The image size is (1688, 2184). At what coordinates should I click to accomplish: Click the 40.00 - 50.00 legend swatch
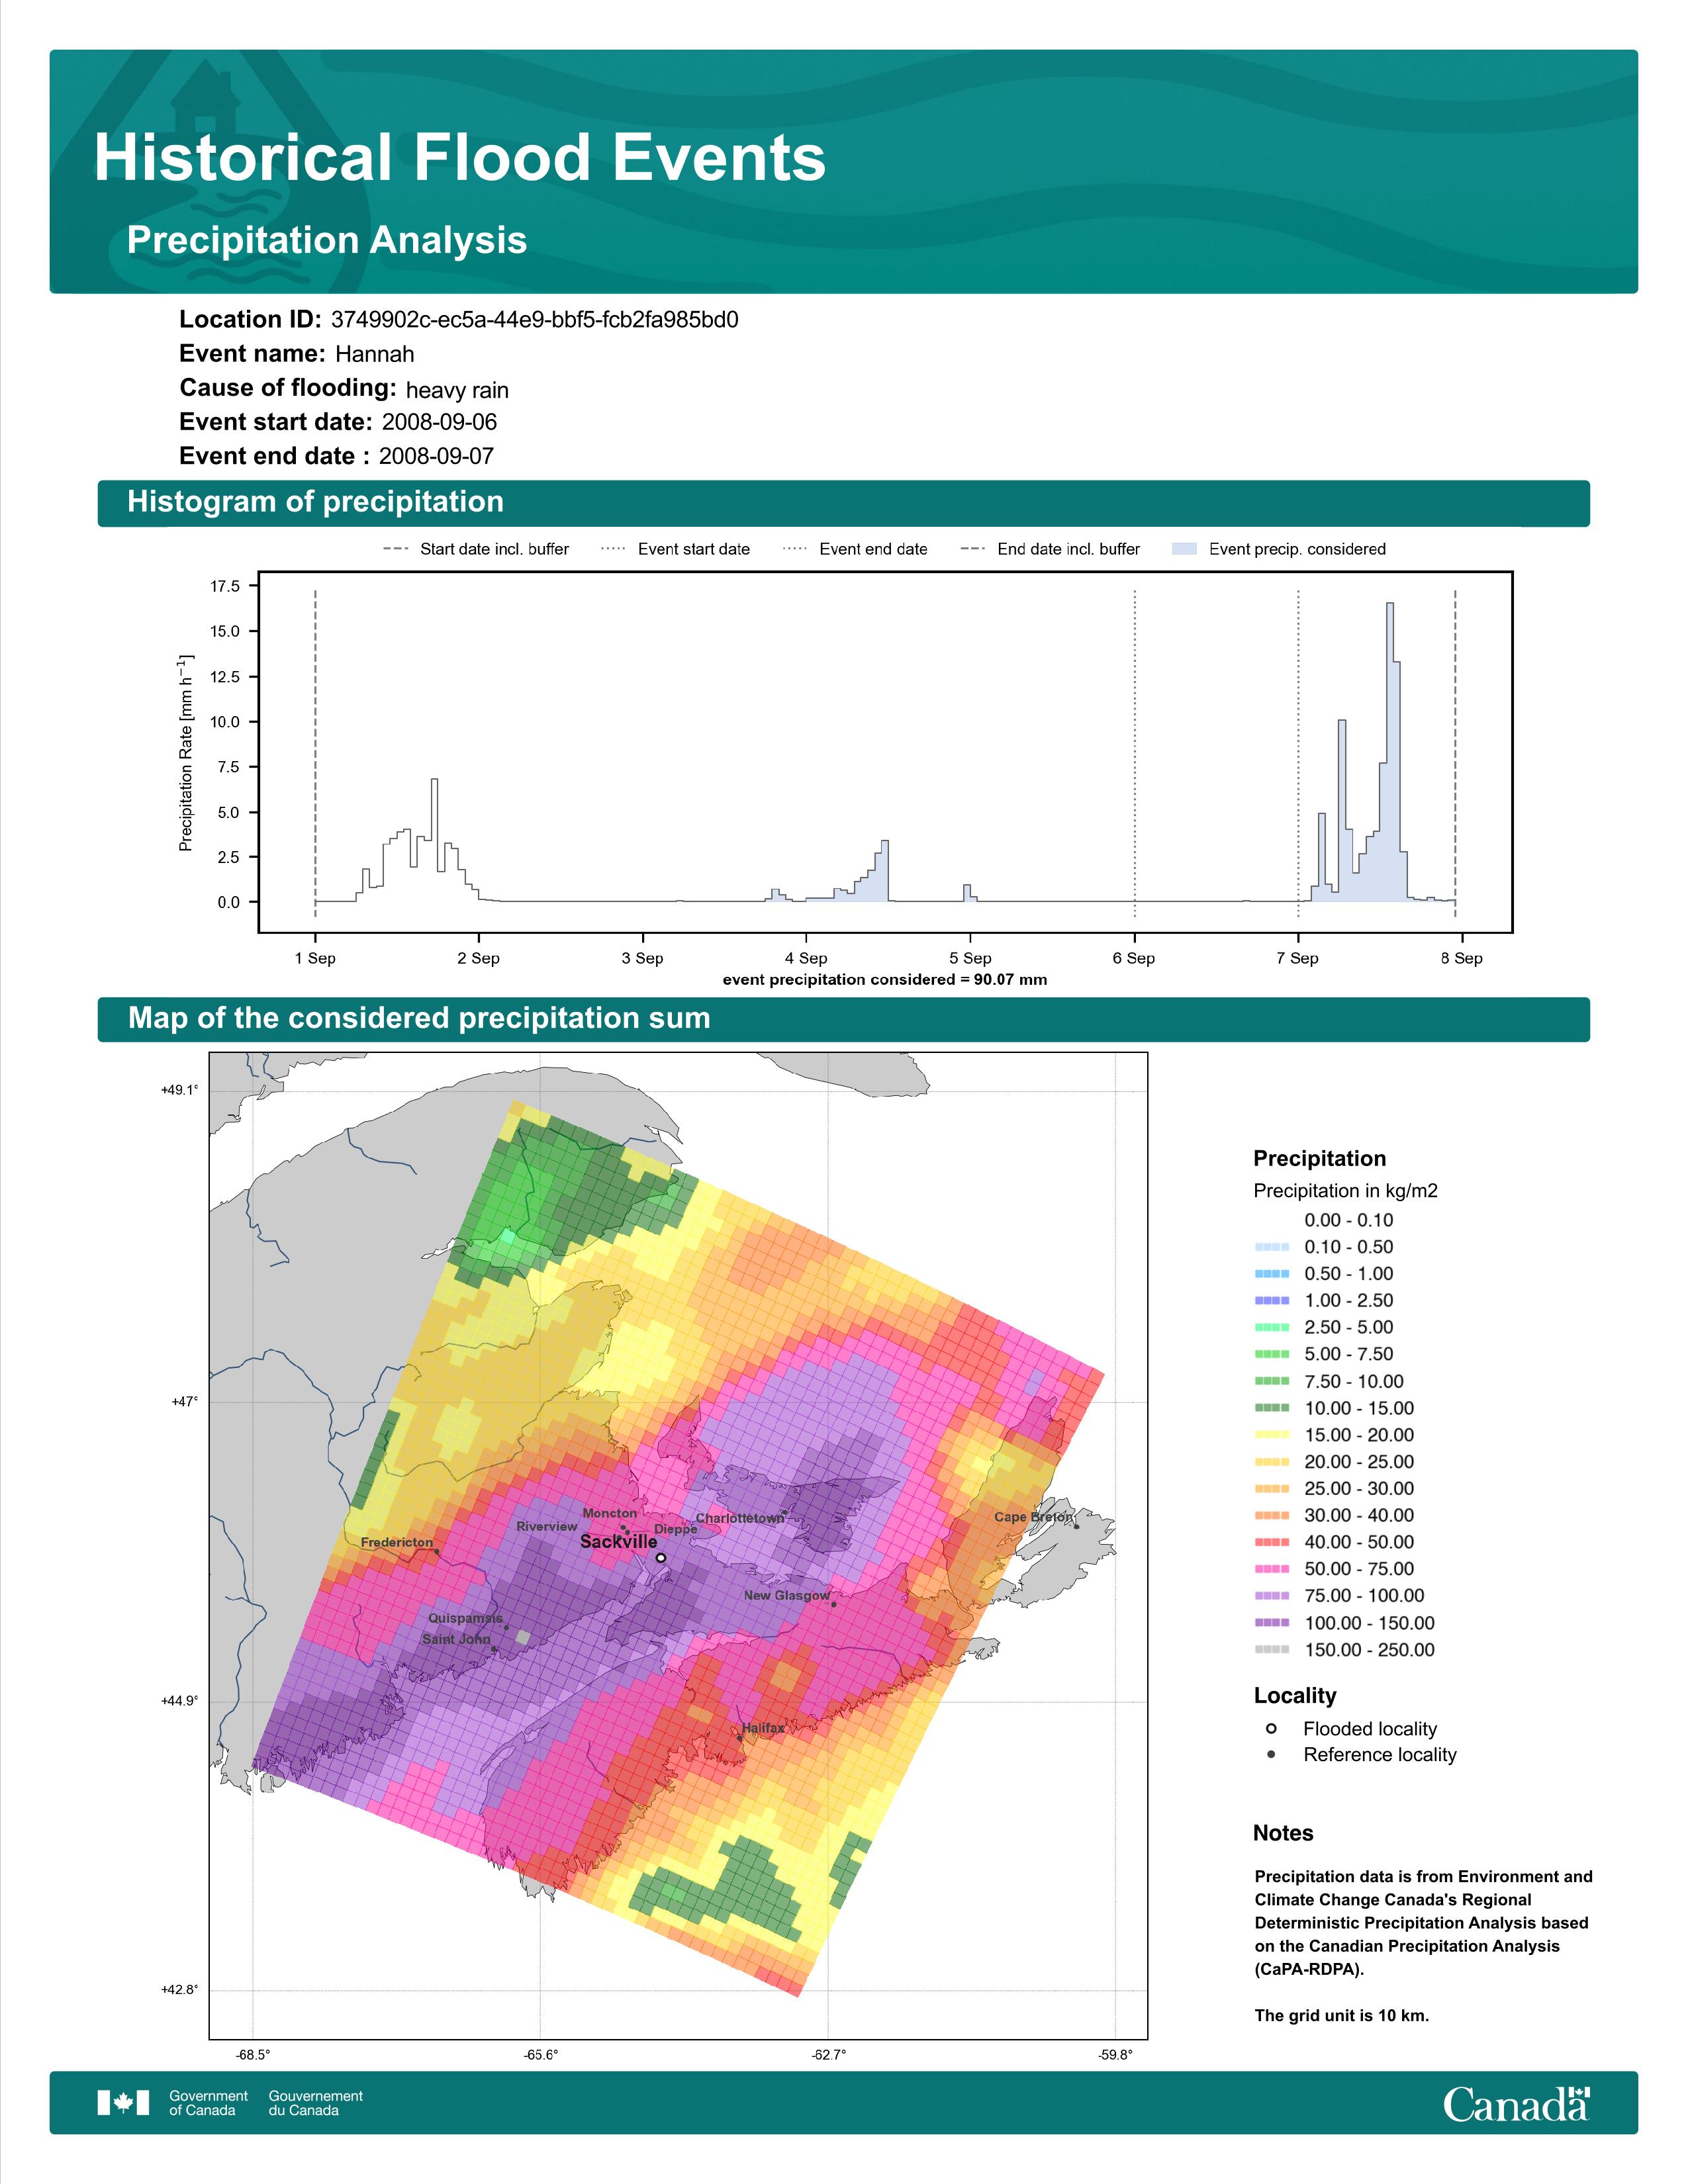pos(1271,1542)
